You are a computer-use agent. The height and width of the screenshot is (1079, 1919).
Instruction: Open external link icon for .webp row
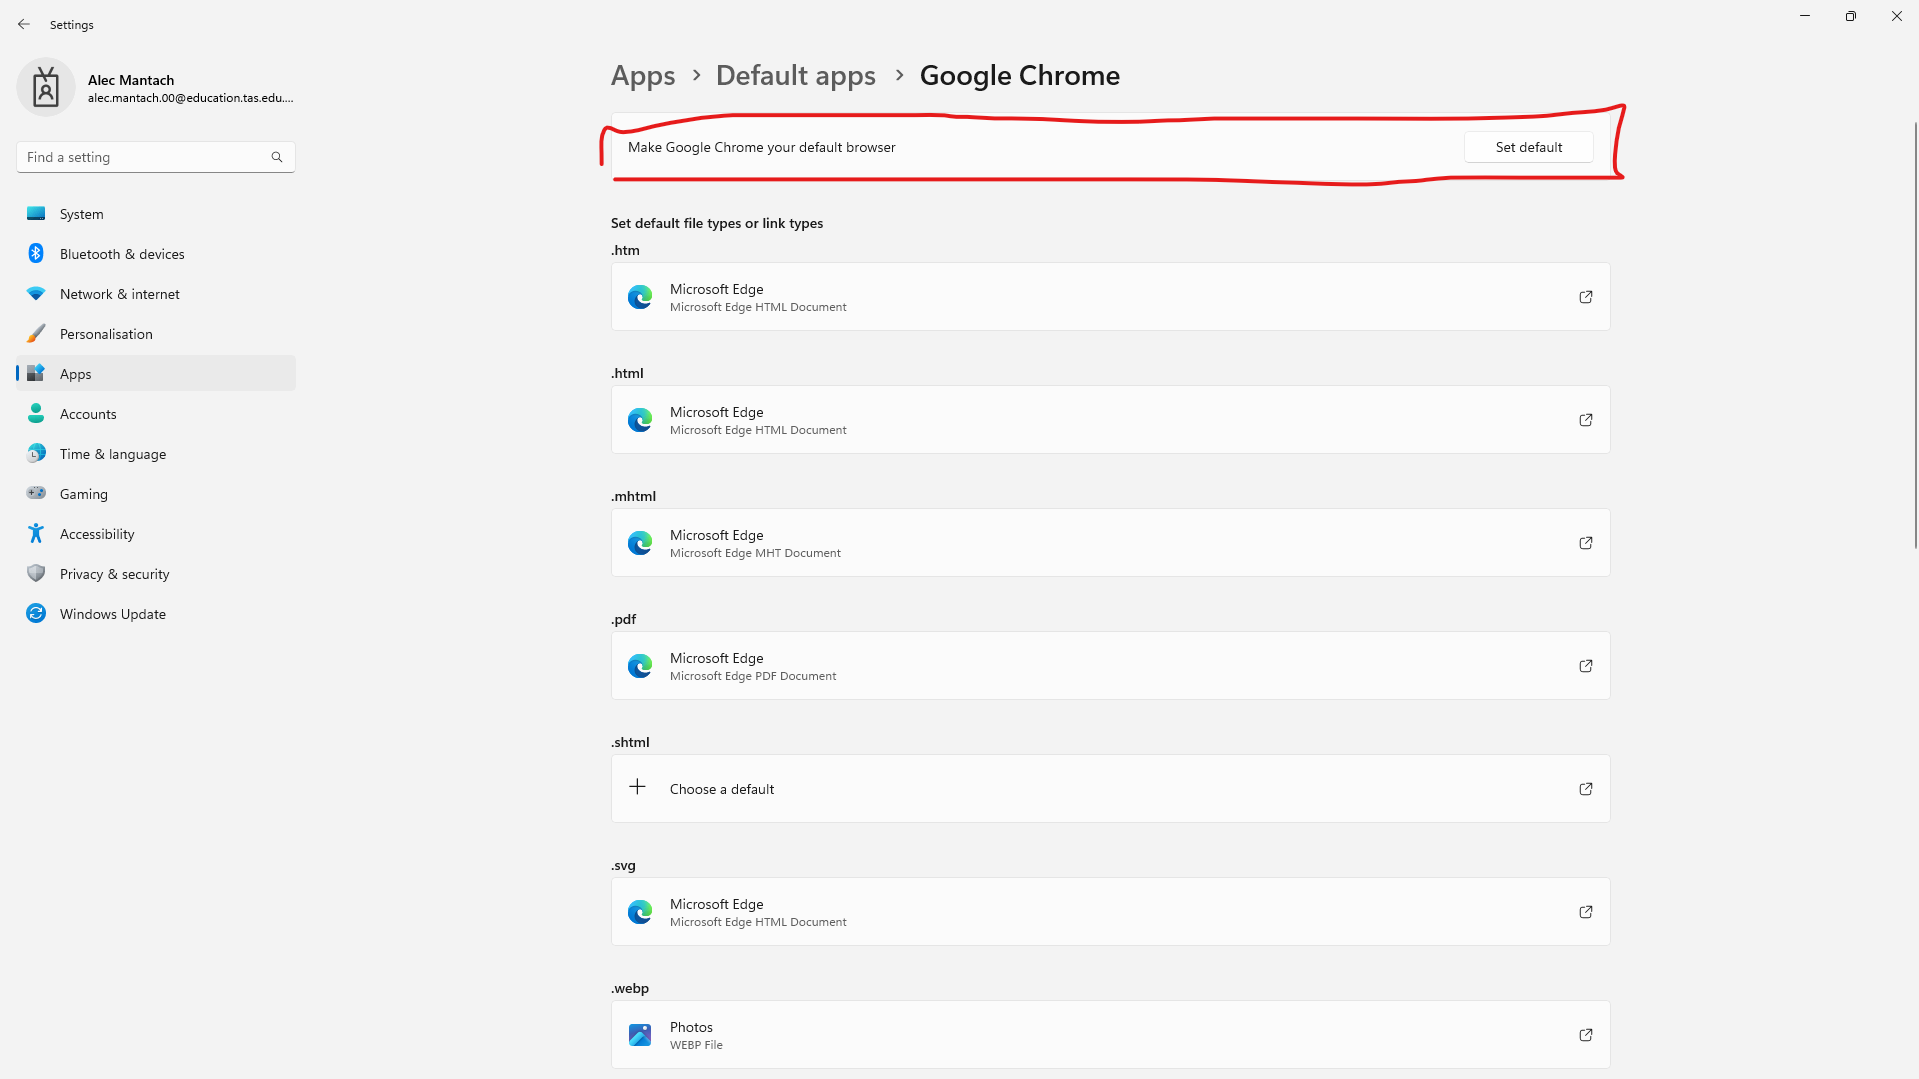click(1586, 1035)
